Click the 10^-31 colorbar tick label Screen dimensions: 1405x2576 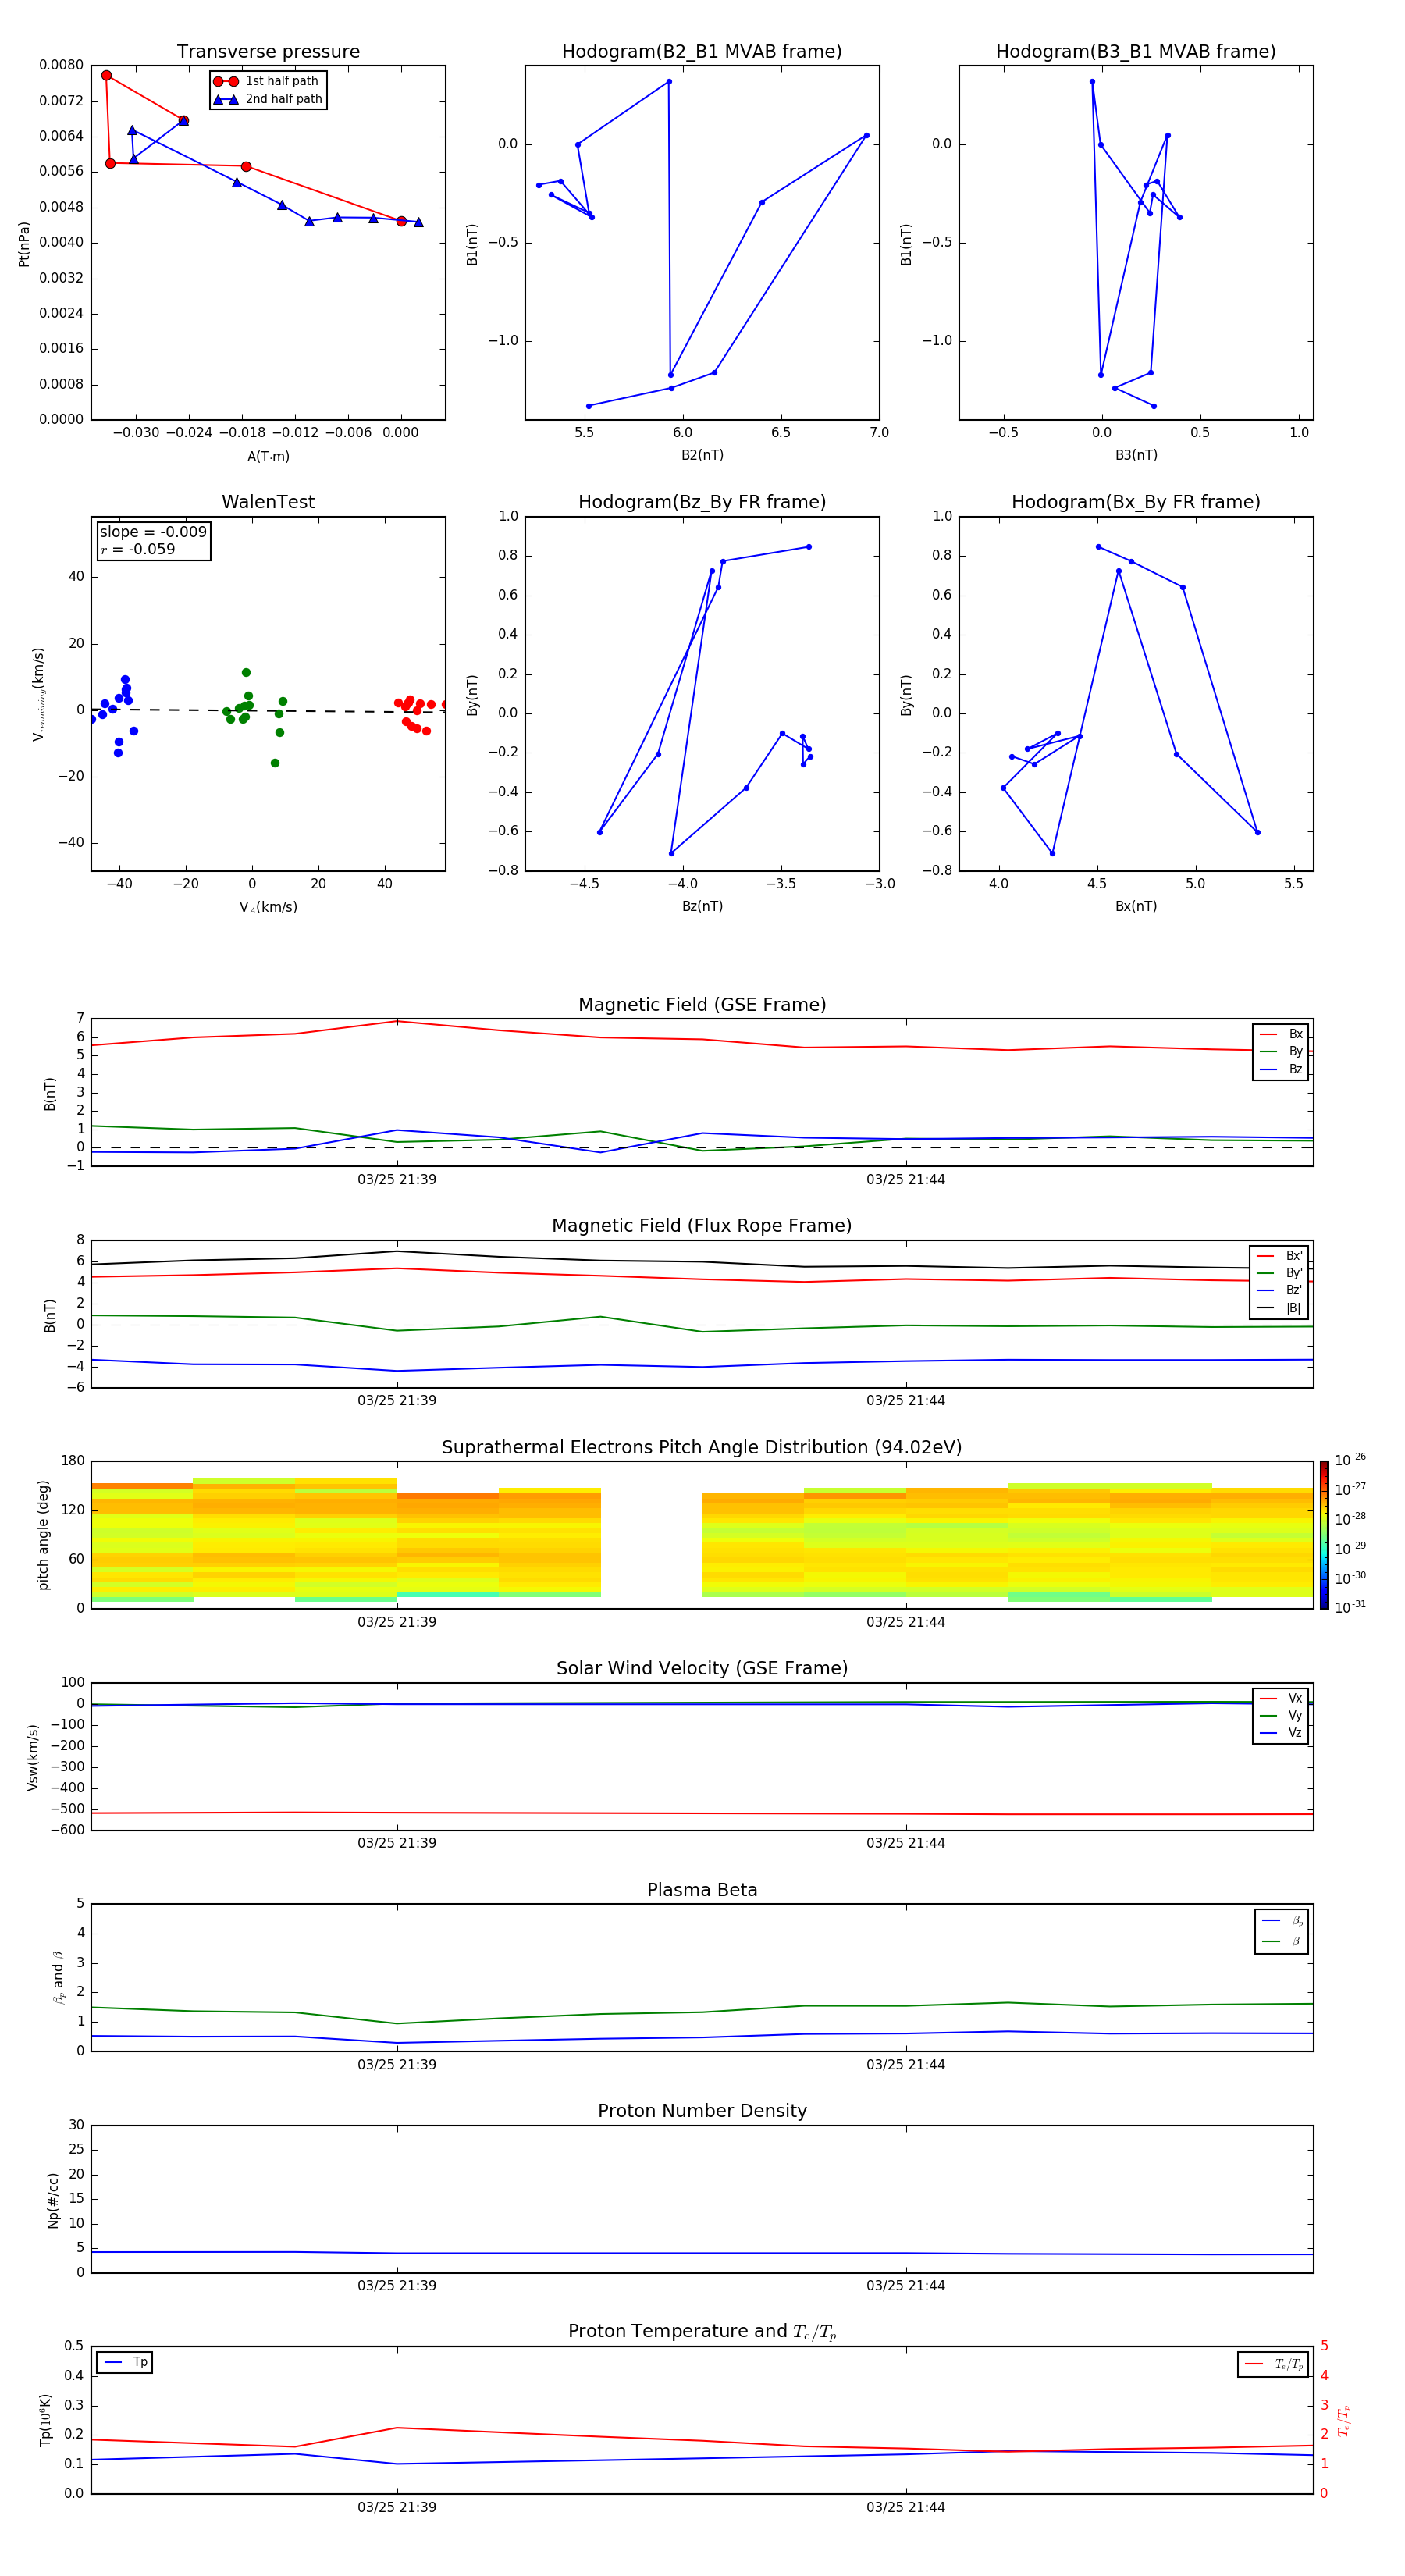pyautogui.click(x=1350, y=1607)
